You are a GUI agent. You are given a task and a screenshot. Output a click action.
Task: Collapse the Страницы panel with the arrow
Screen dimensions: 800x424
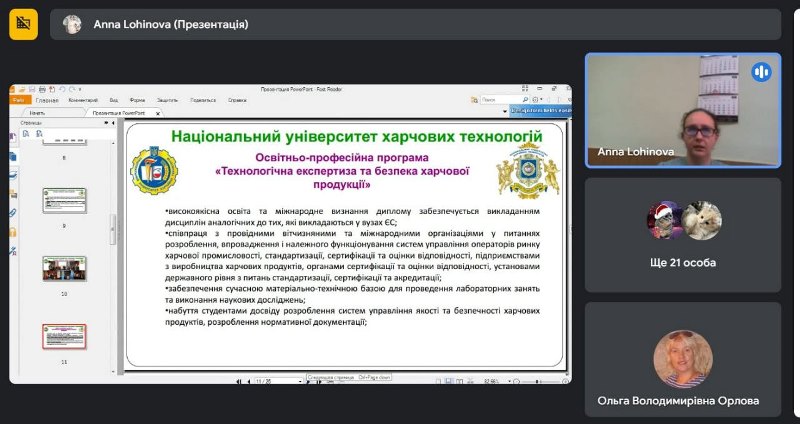pyautogui.click(x=113, y=123)
